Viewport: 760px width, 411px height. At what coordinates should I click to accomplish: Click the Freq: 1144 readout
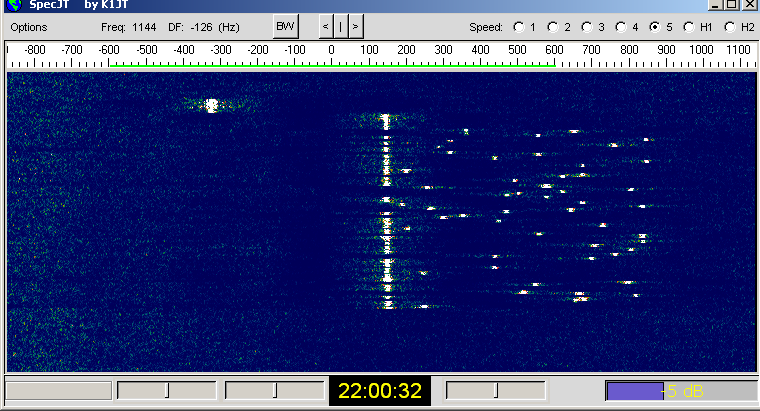124,27
